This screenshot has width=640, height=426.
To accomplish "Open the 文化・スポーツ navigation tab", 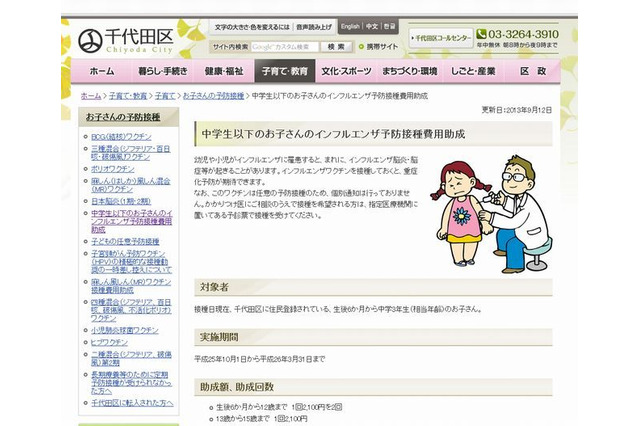I will pyautogui.click(x=346, y=71).
